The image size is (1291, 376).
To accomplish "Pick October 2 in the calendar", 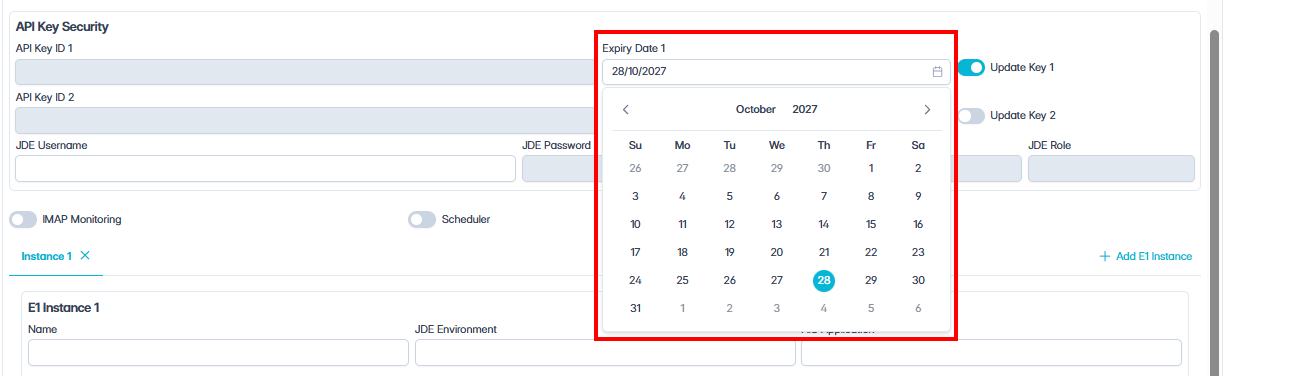I will (918, 168).
